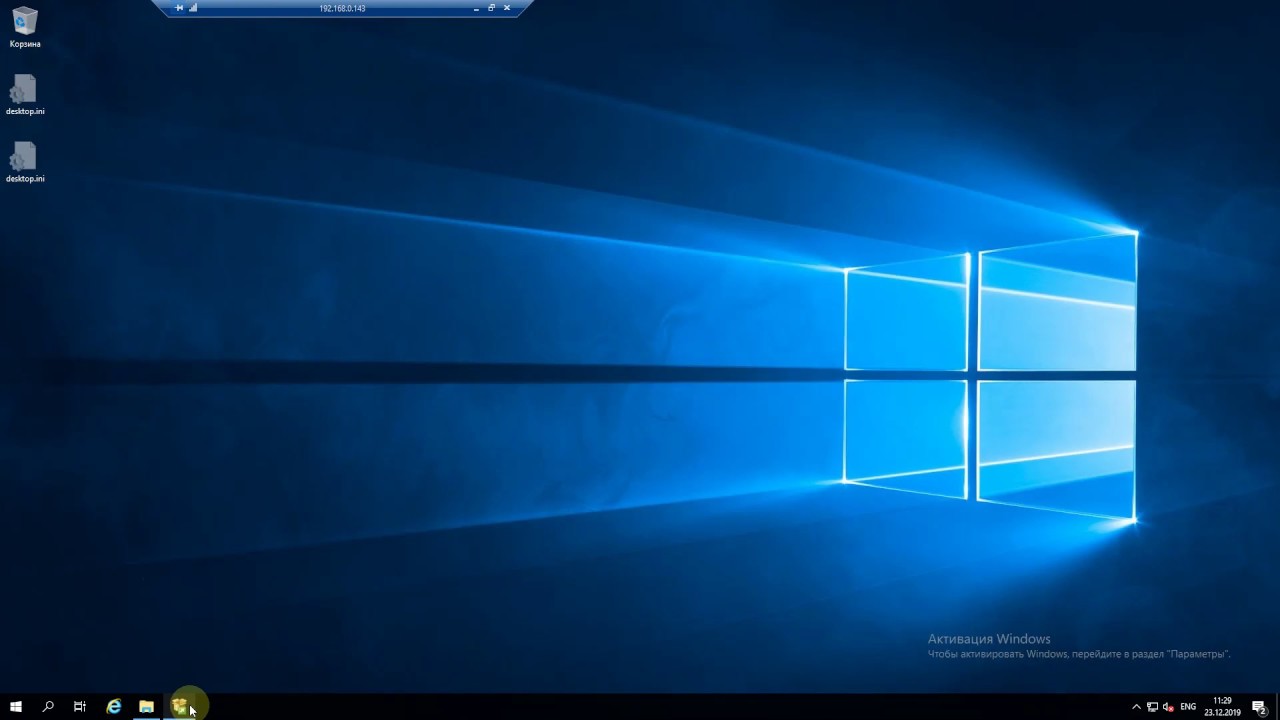Viewport: 1280px width, 720px height.
Task: Open the network status tray icon
Action: pos(1152,707)
